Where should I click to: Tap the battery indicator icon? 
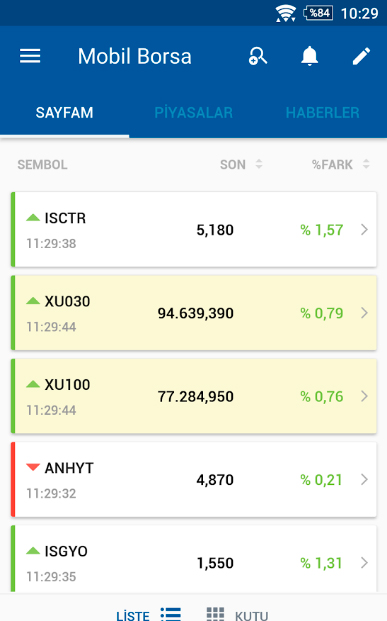click(318, 13)
